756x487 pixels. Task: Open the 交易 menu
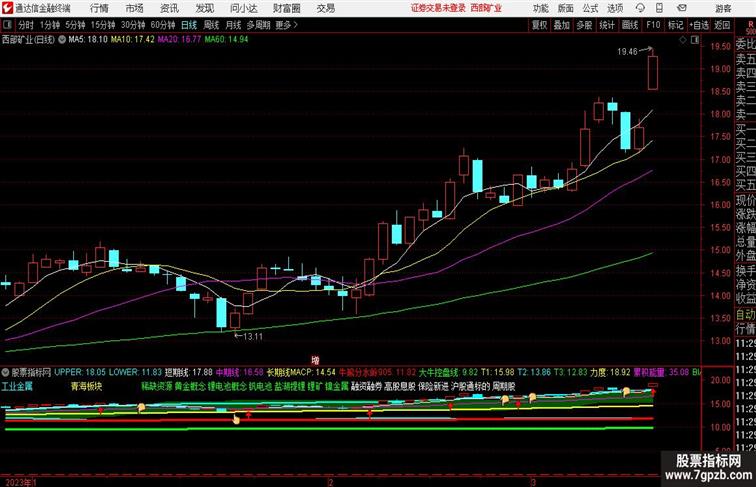(x=325, y=8)
